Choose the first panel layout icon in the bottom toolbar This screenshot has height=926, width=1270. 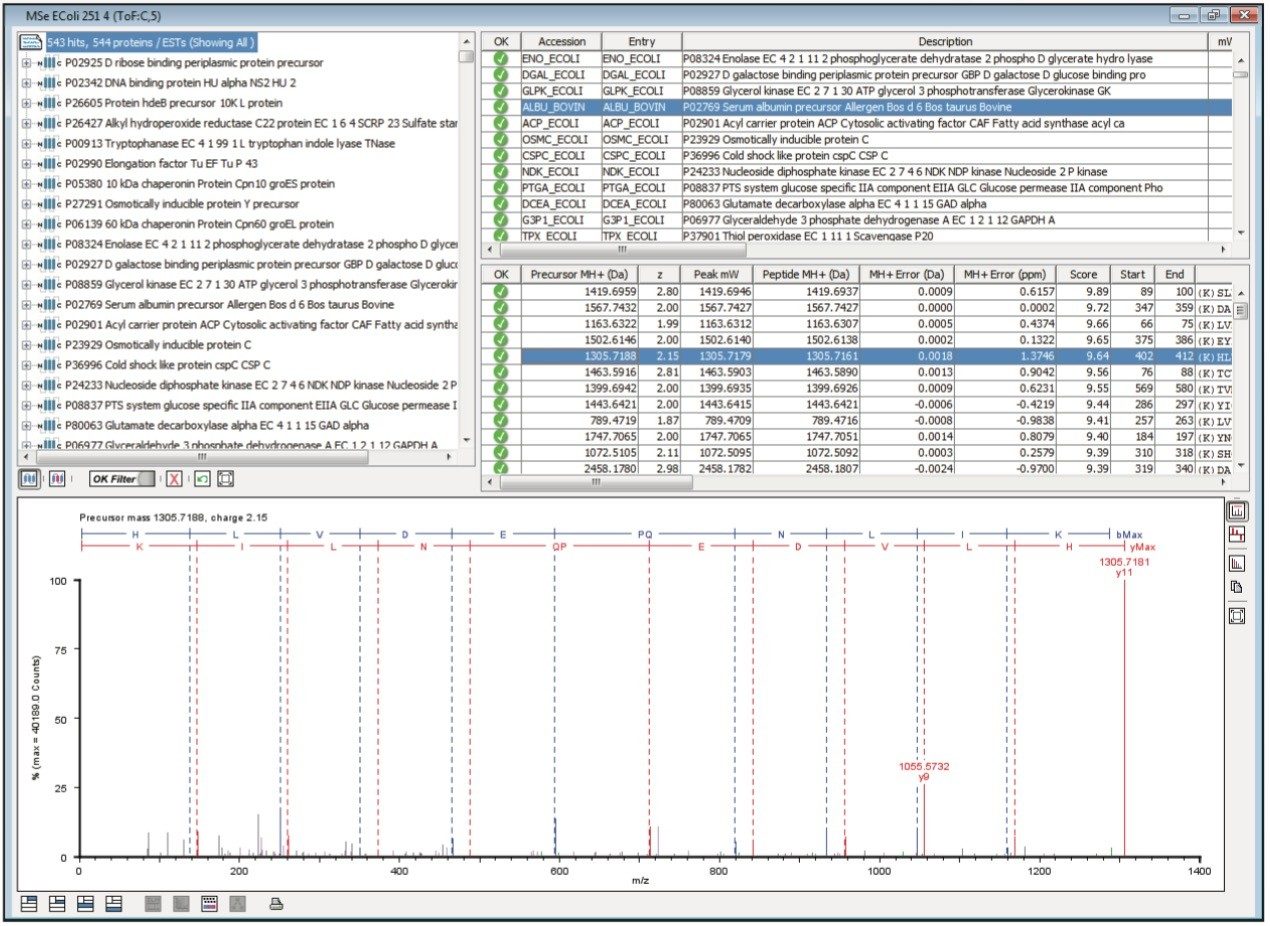29,904
